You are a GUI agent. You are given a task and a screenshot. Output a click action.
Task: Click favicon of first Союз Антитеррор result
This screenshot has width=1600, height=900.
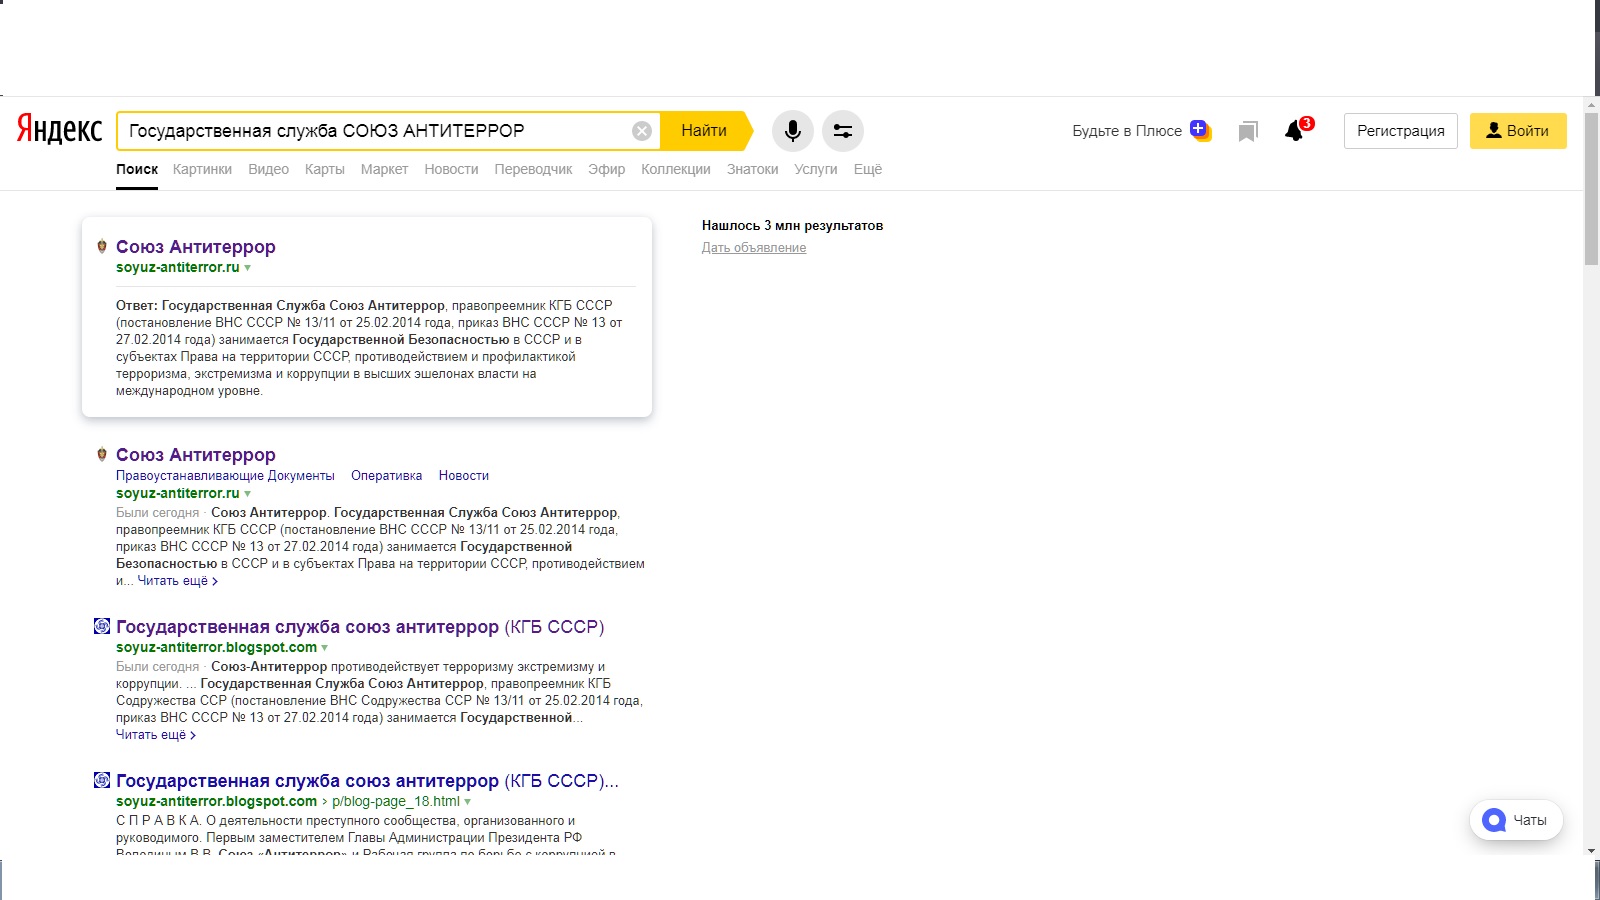tap(101, 246)
